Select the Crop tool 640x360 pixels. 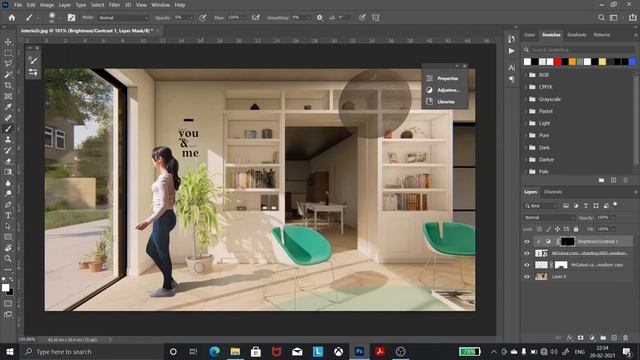click(x=8, y=85)
